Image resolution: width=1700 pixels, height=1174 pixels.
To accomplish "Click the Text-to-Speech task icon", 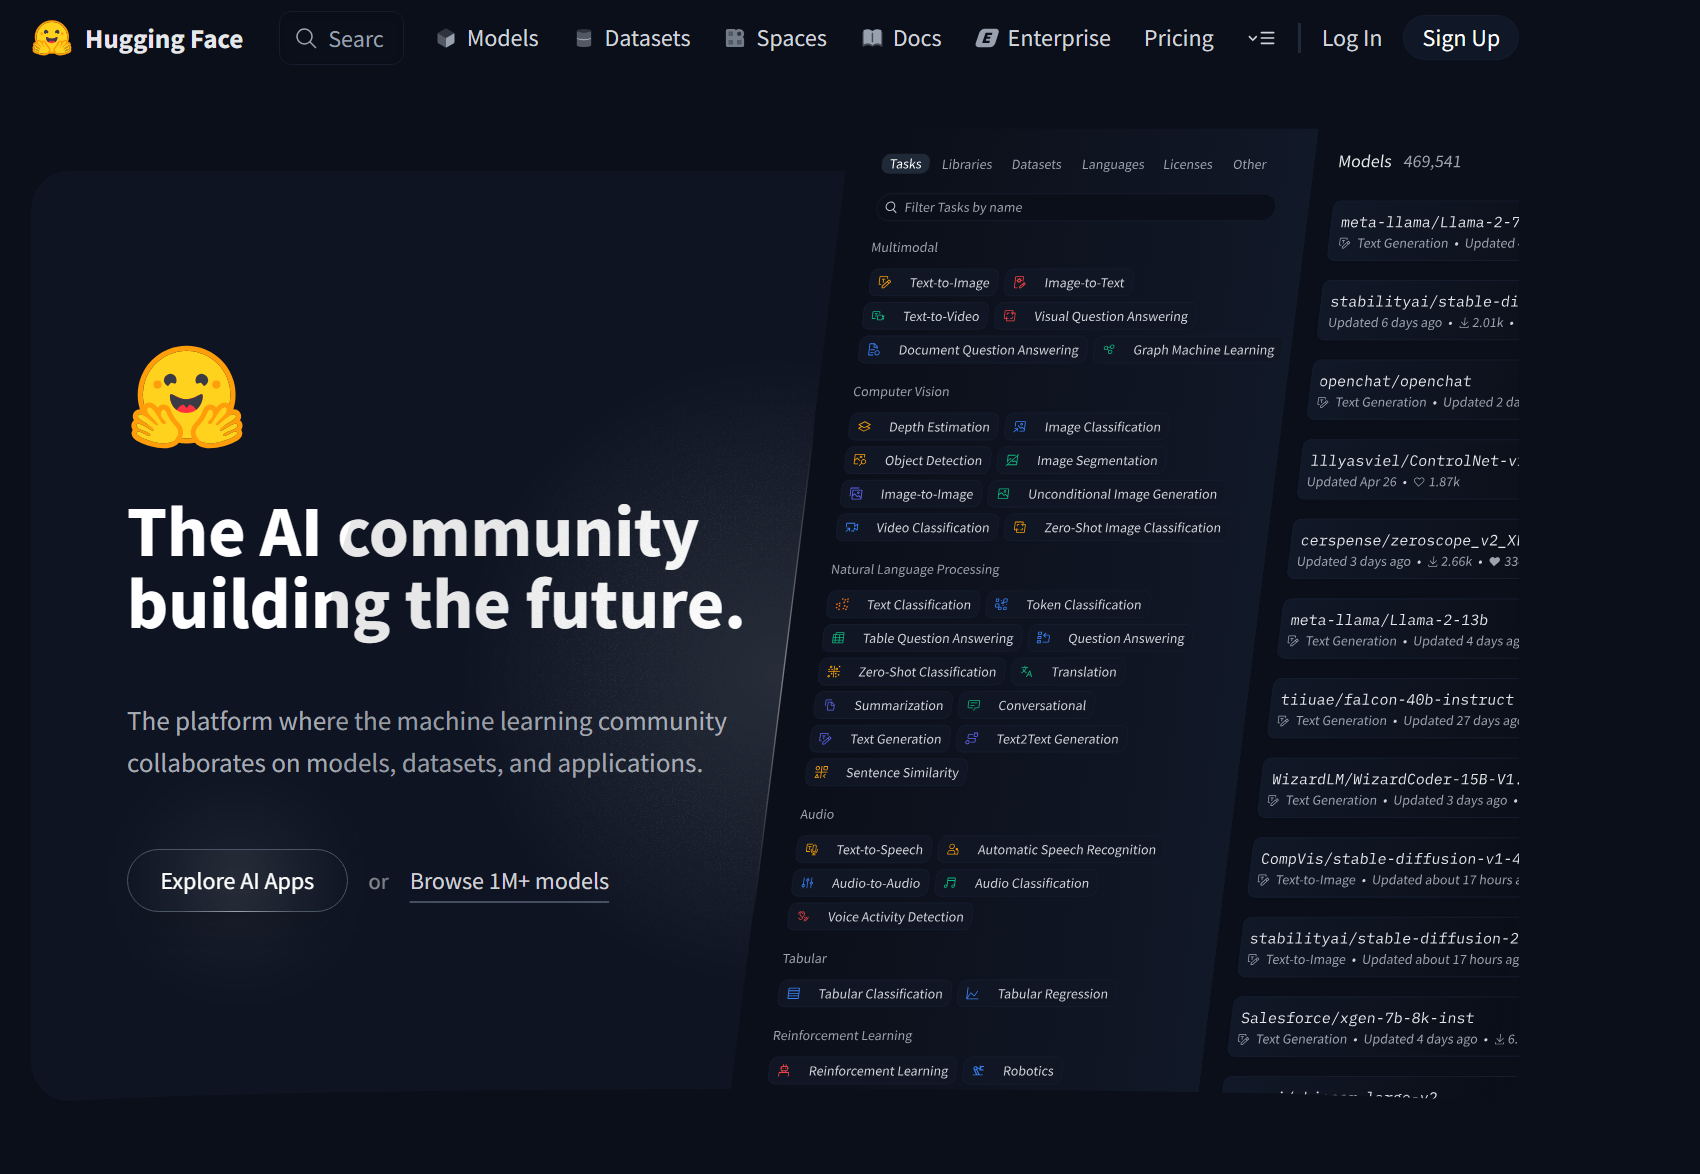I will pos(812,849).
